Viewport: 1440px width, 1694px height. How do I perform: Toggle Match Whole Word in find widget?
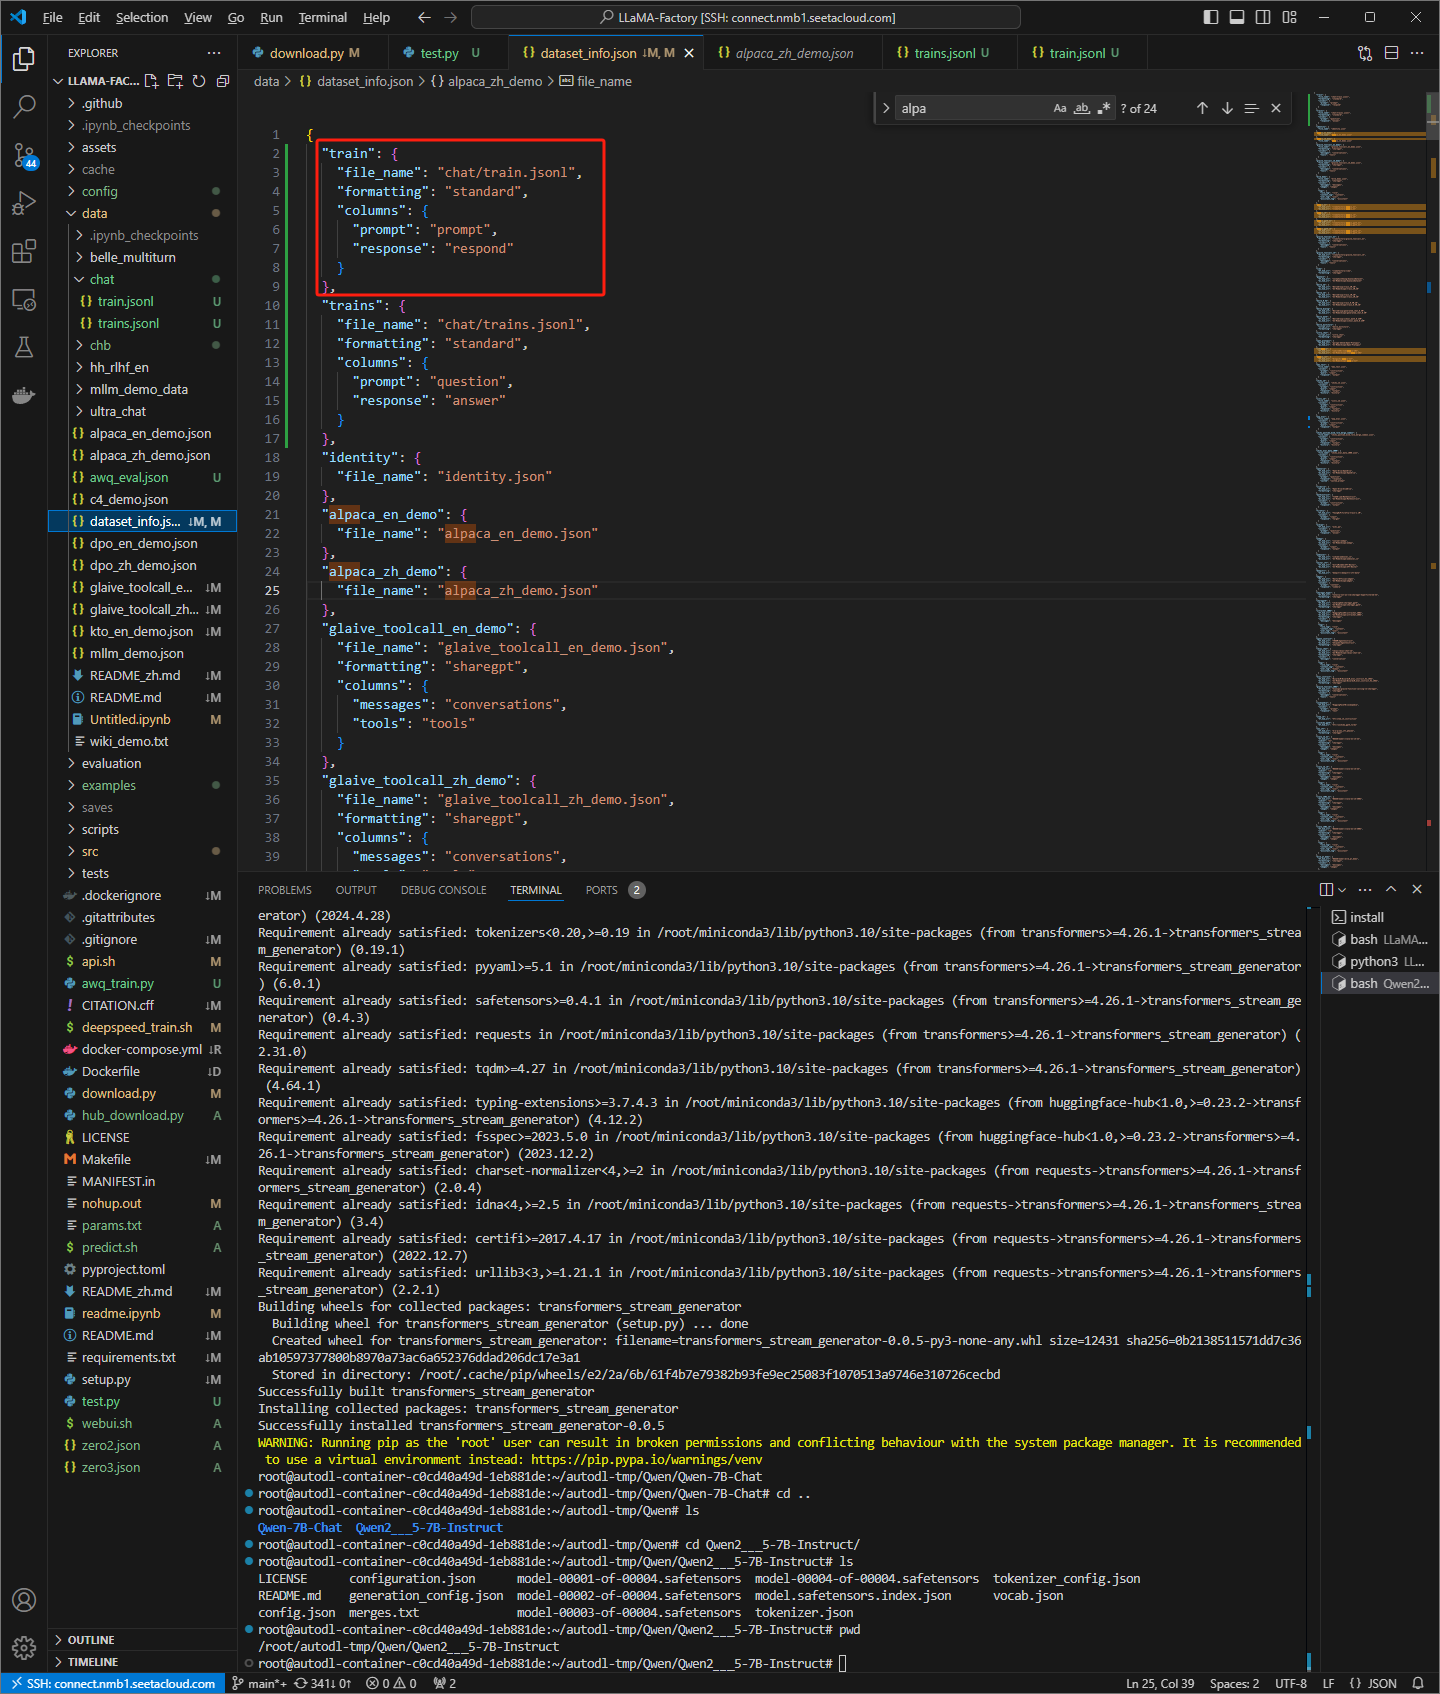(x=1082, y=108)
